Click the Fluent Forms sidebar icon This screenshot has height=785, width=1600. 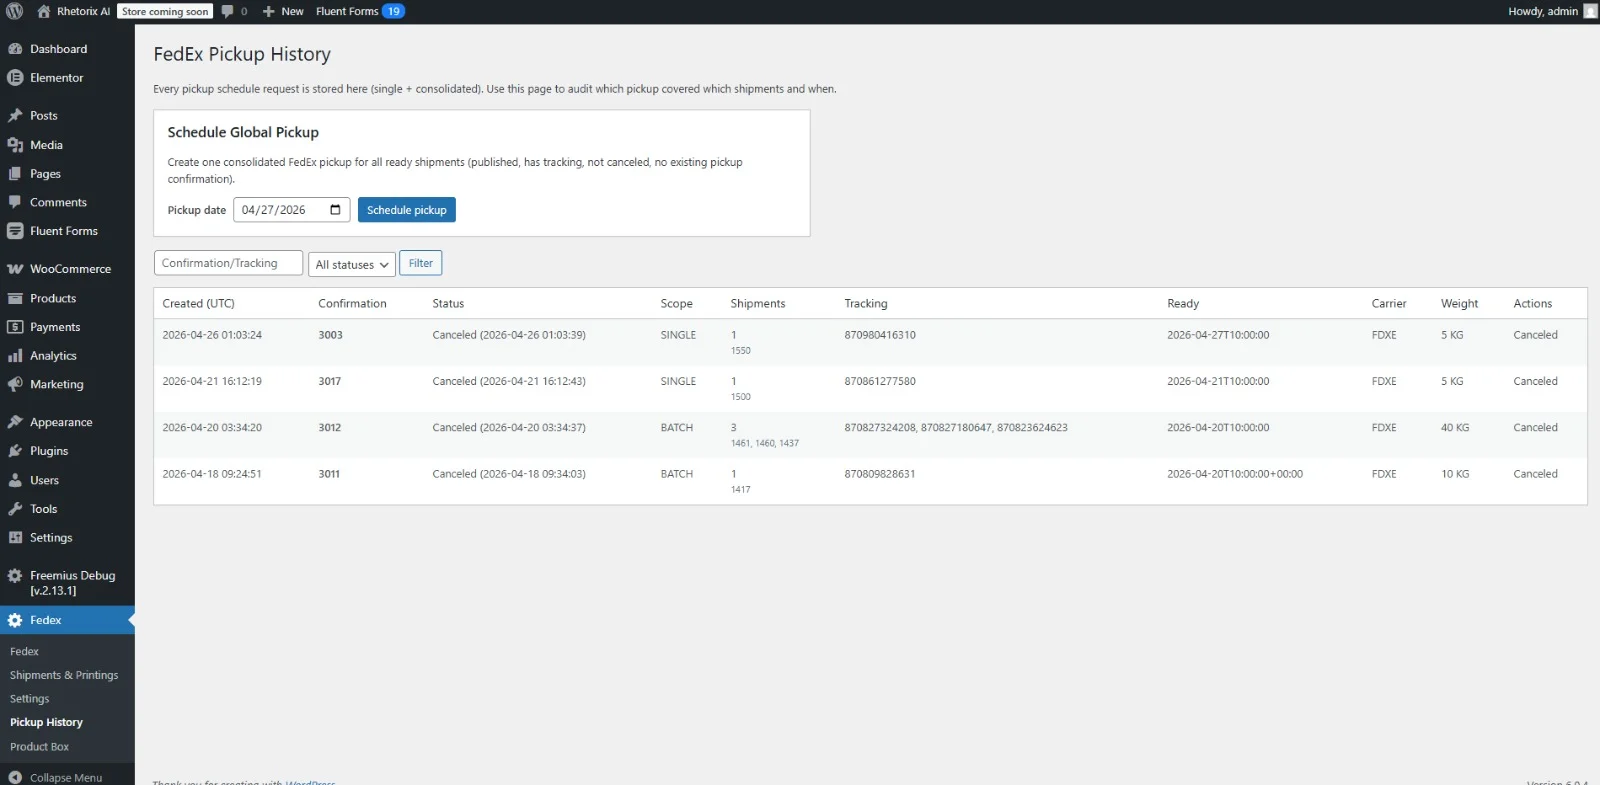coord(15,231)
